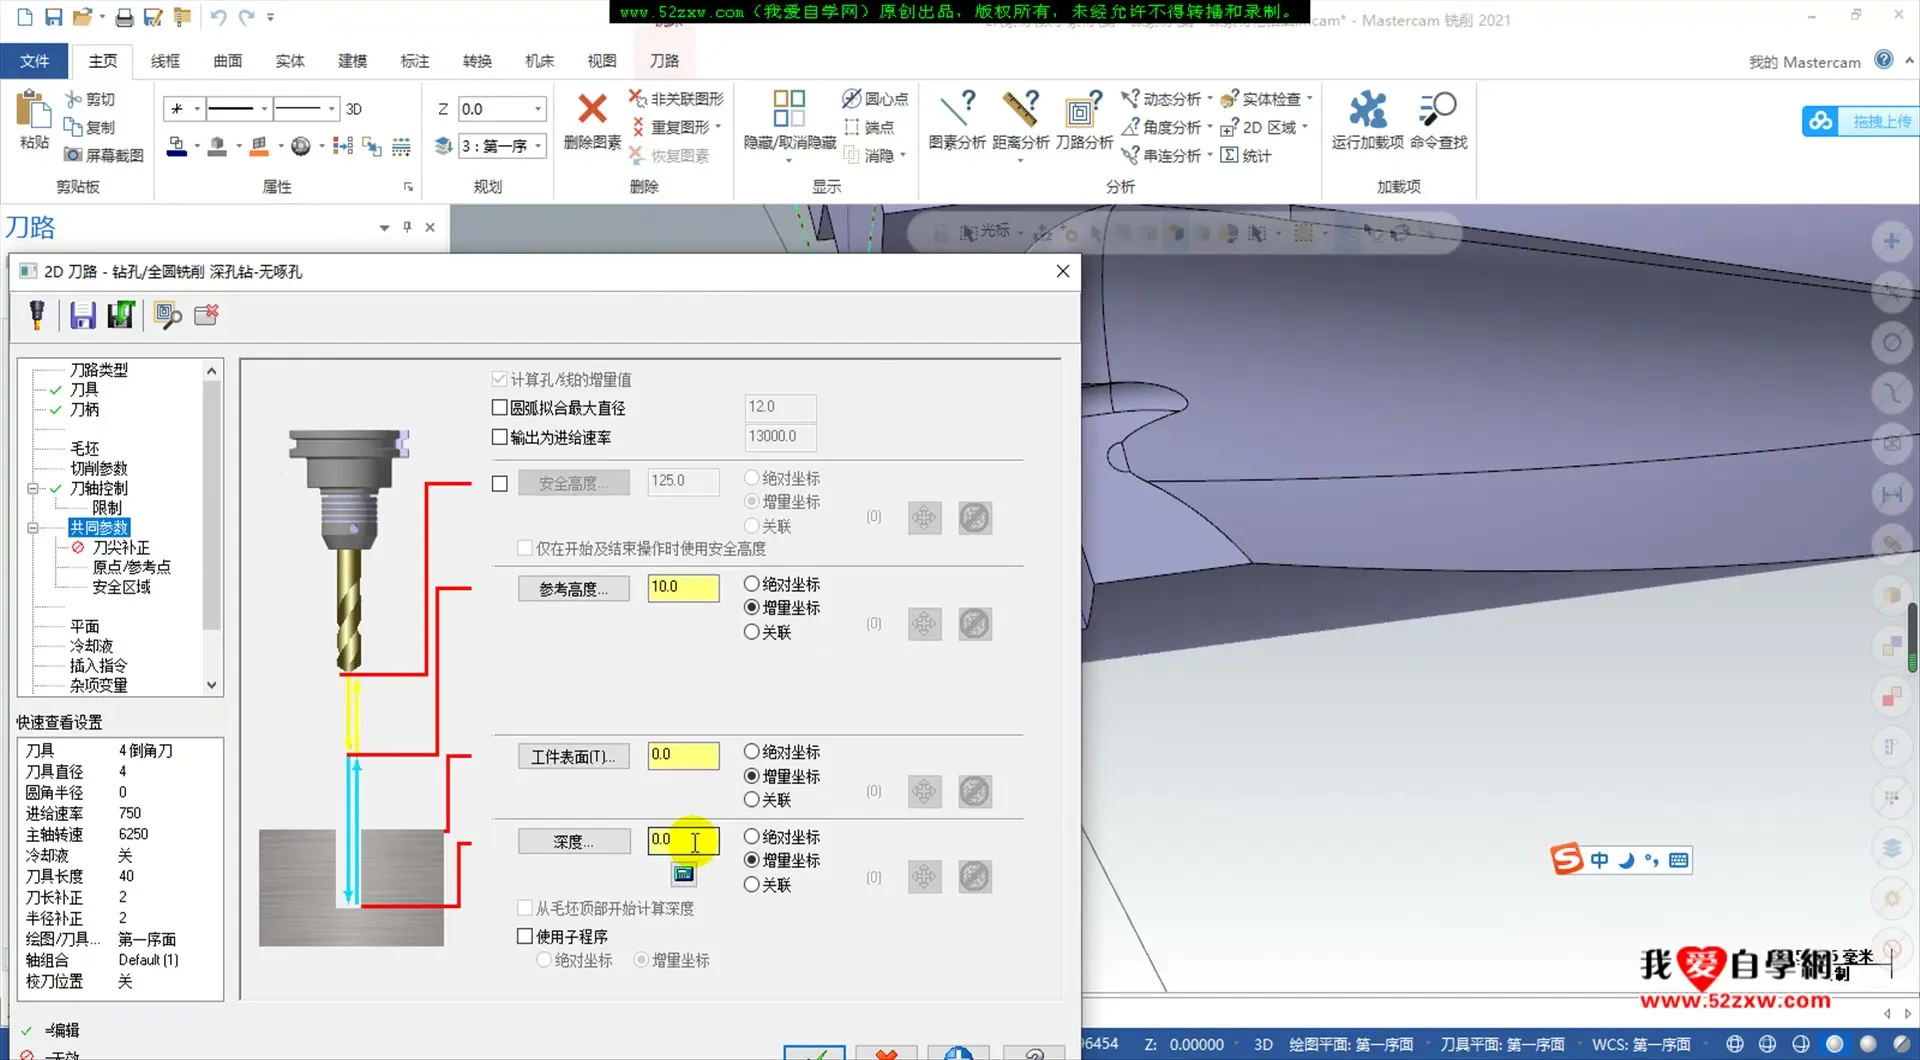The image size is (1920, 1060).
Task: Open the 文件 file menu
Action: (x=34, y=61)
